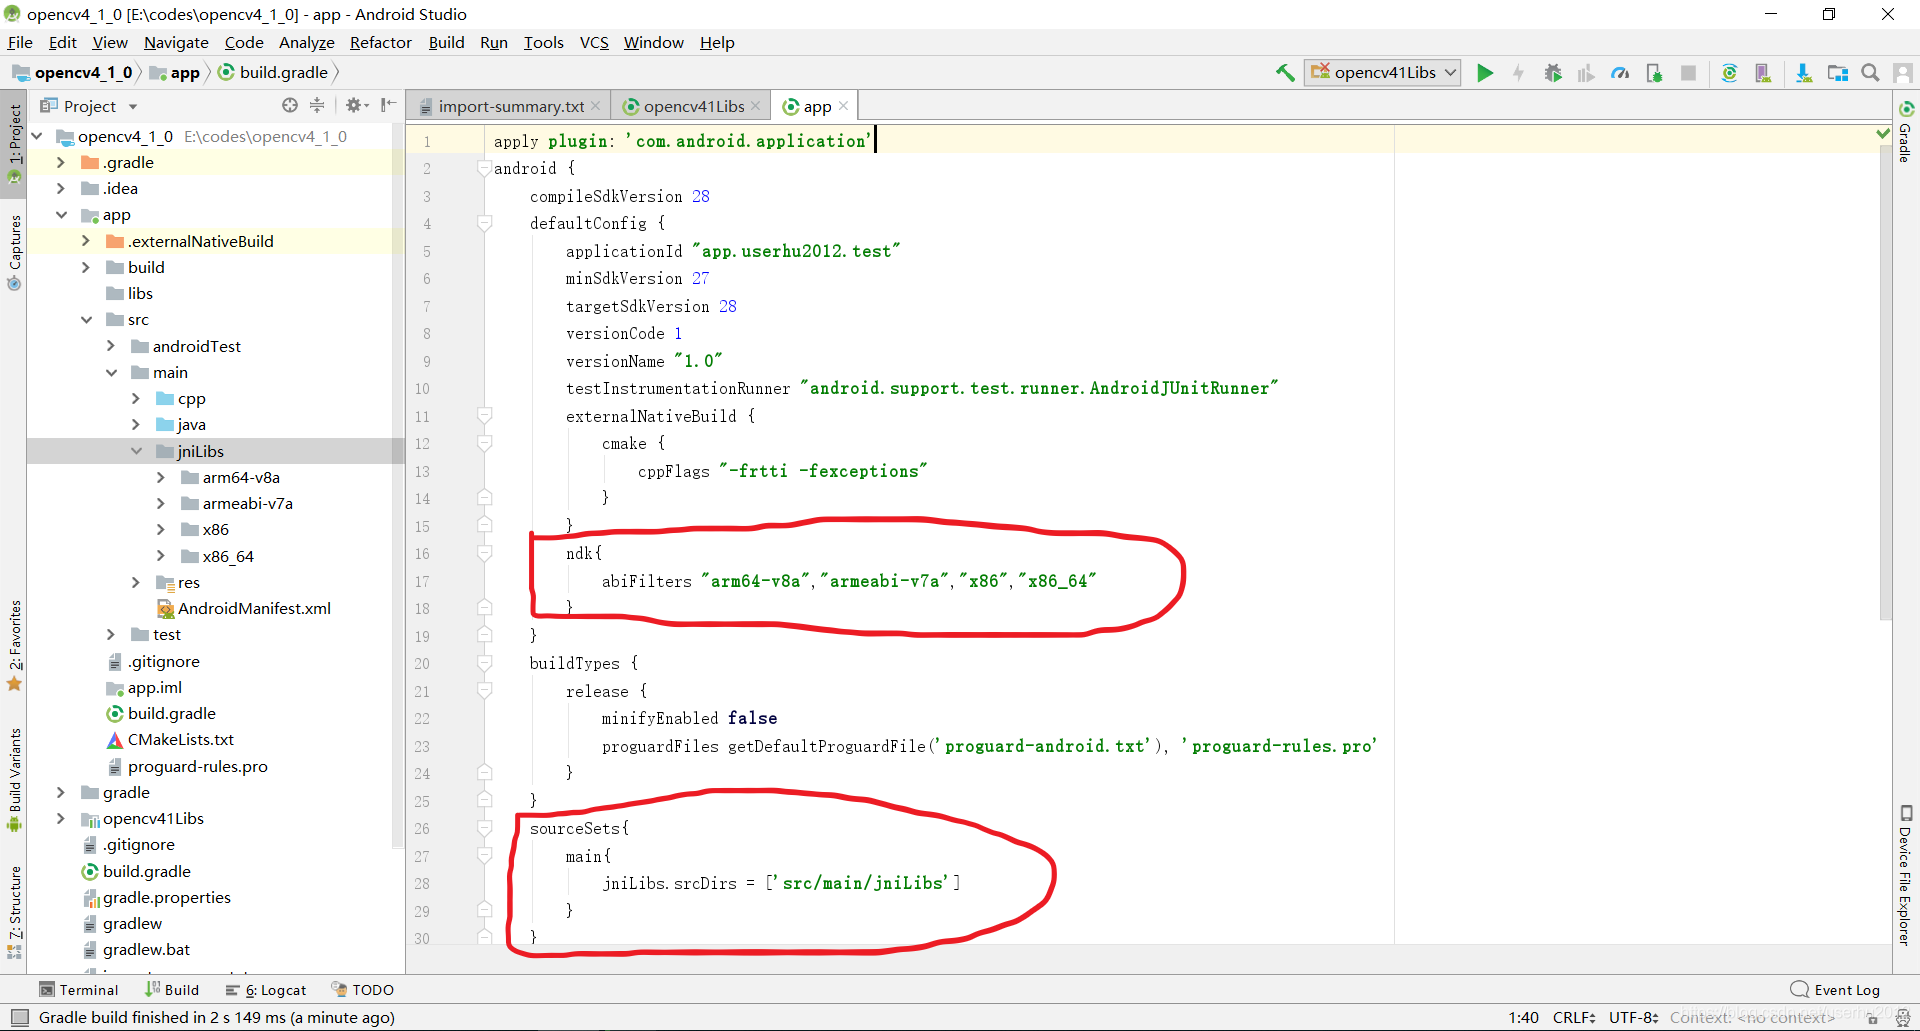This screenshot has height=1031, width=1920.
Task: Click the green Run app button
Action: (1485, 73)
